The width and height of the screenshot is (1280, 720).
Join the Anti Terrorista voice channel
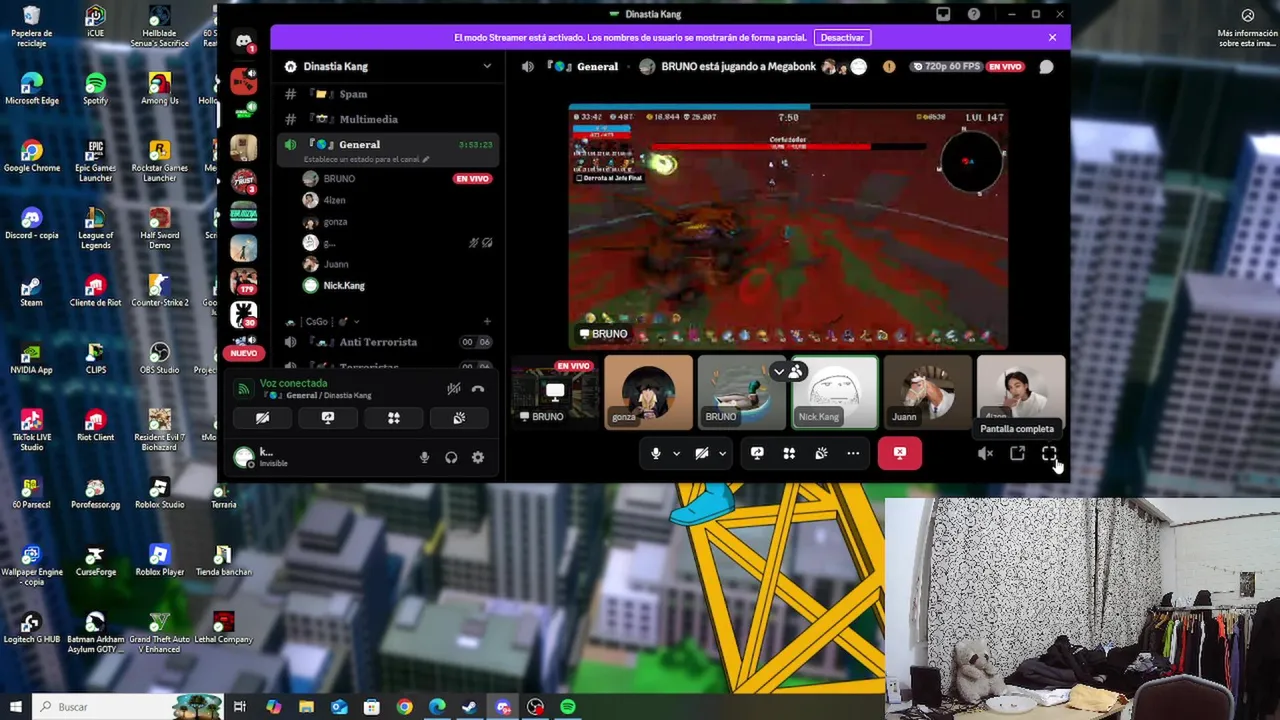point(388,342)
